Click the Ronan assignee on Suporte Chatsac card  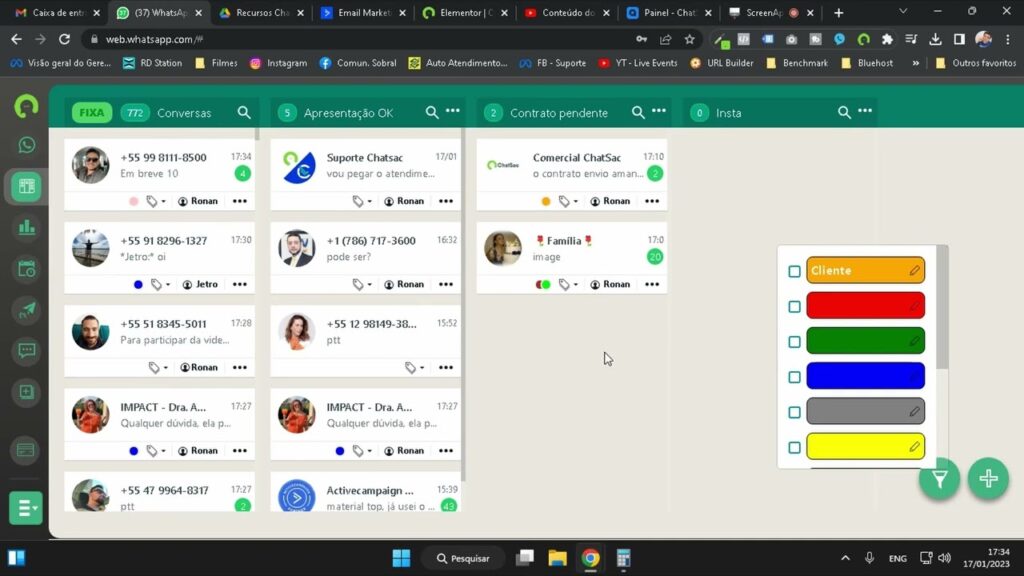404,201
